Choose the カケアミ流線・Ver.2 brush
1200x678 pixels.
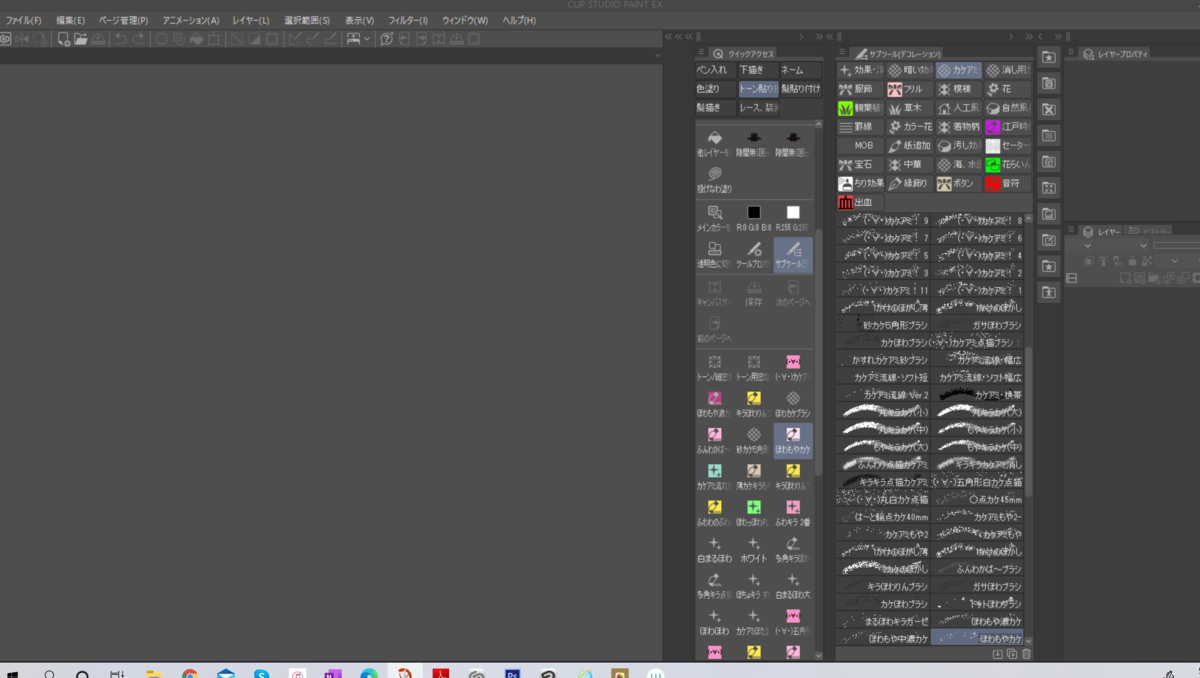883,395
